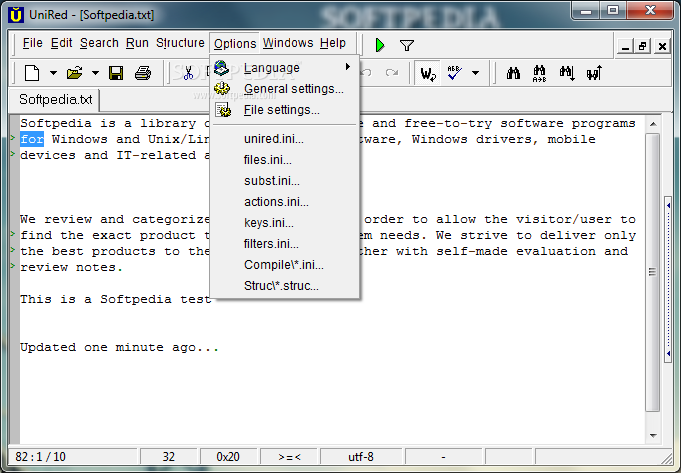This screenshot has width=681, height=473.
Task: Click the Undo arrow icon
Action: coord(366,73)
